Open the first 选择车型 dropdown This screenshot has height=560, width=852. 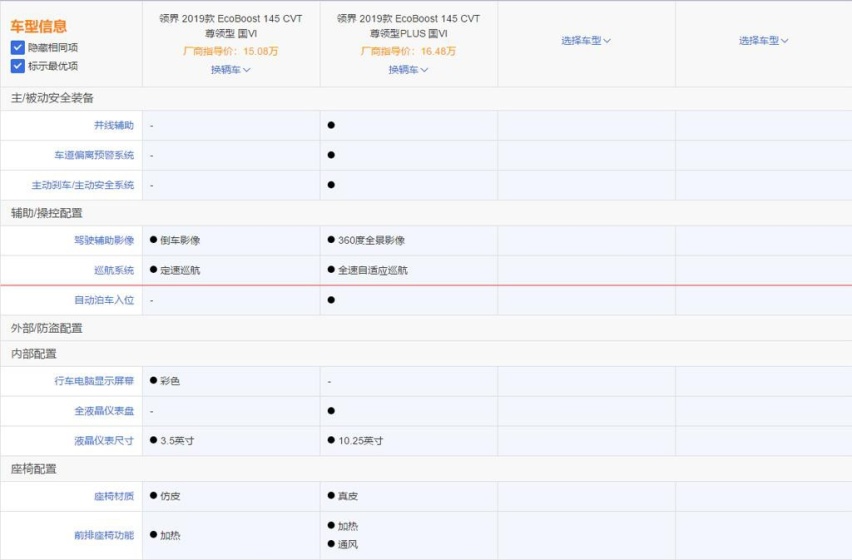point(586,41)
